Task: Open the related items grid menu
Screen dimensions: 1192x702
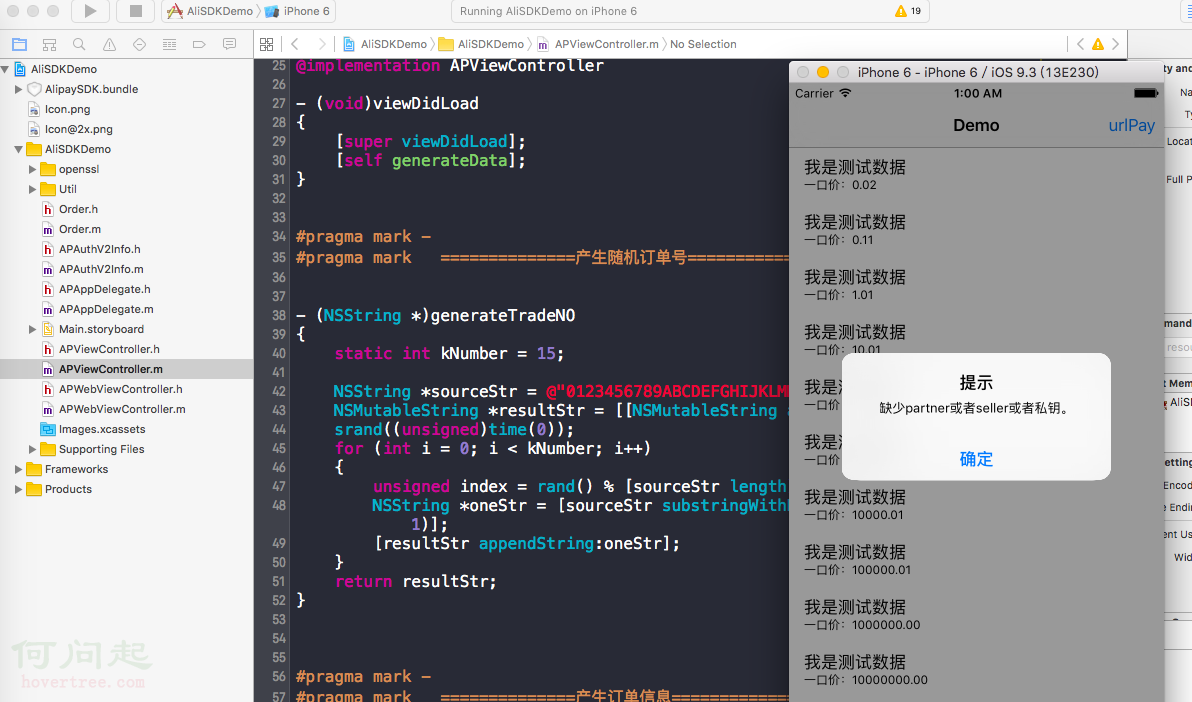Action: pos(266,45)
